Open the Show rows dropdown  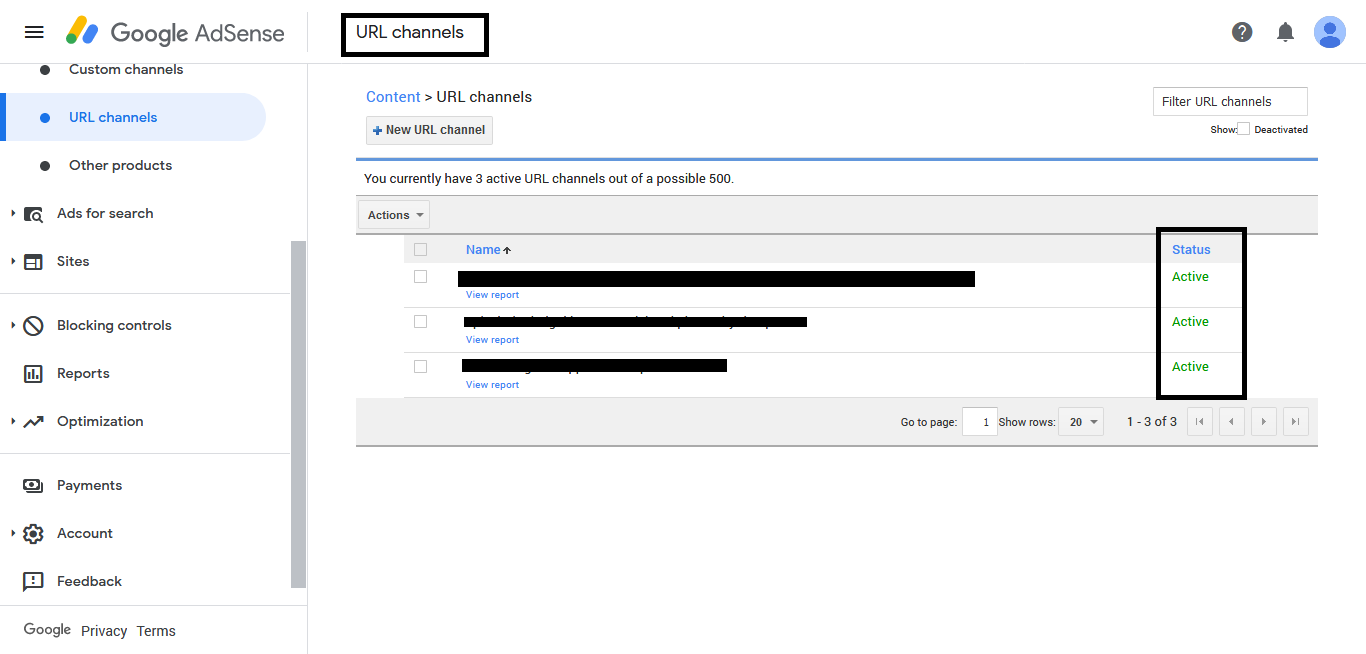click(x=1082, y=422)
